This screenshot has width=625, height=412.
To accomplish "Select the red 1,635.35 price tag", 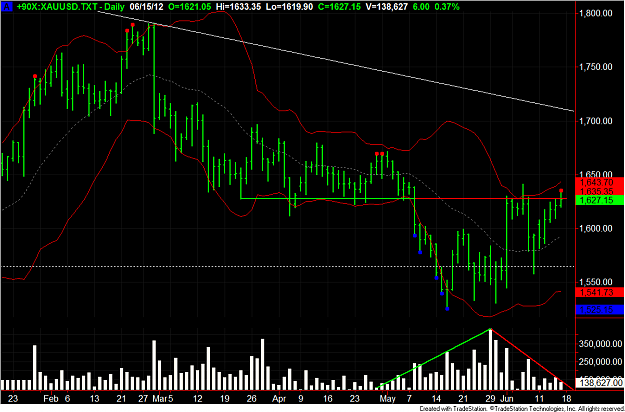I will [x=601, y=191].
